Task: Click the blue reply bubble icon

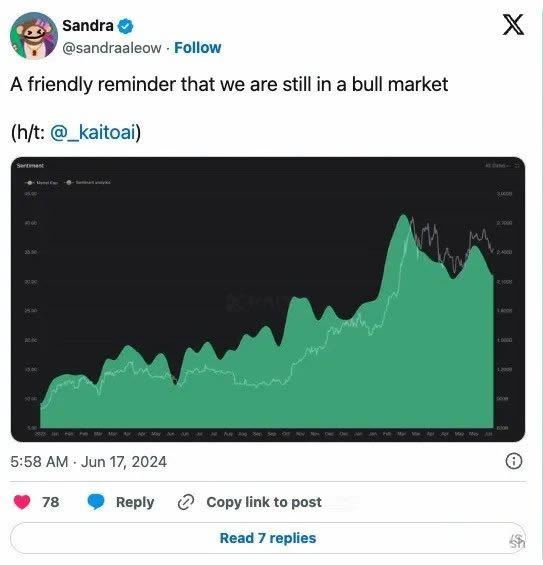Action: 96,502
